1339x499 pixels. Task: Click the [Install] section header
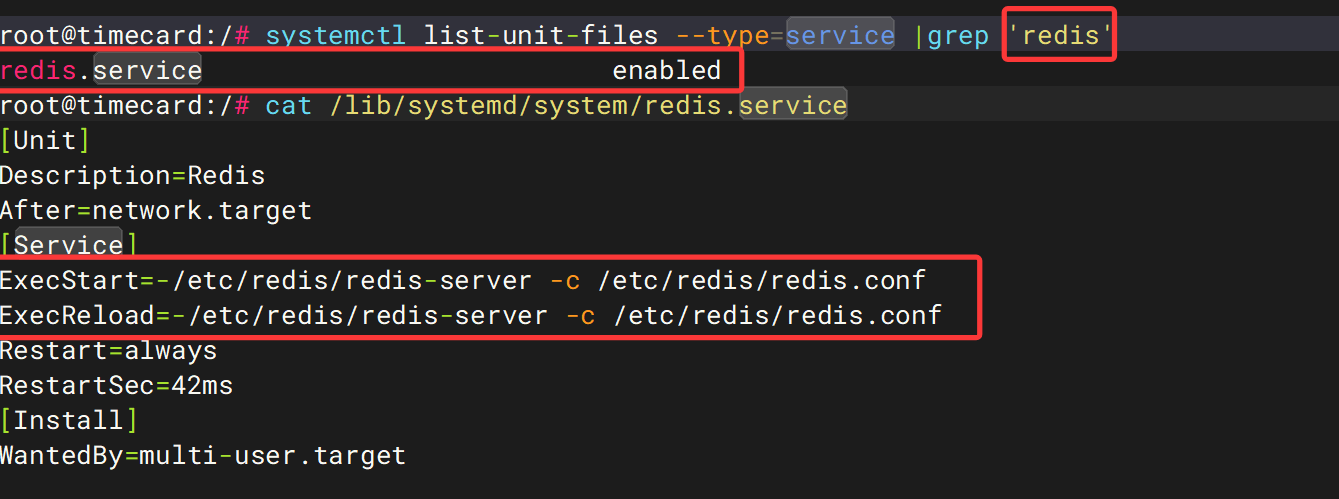click(x=69, y=421)
